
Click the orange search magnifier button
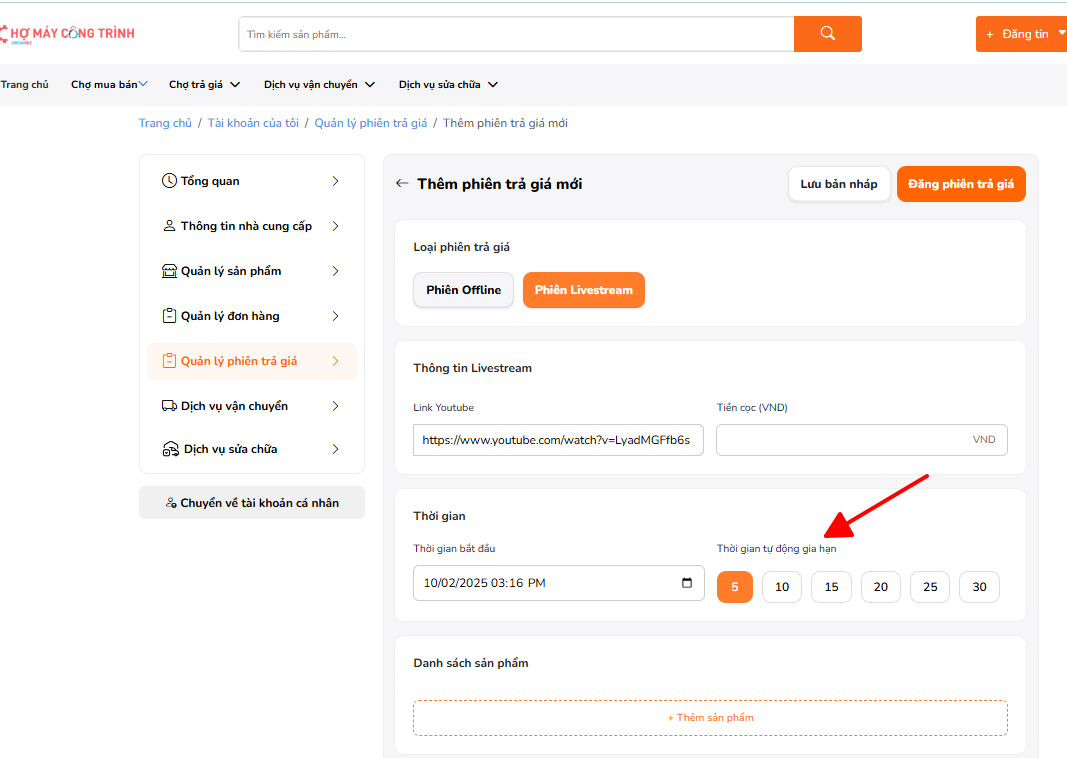pyautogui.click(x=827, y=34)
